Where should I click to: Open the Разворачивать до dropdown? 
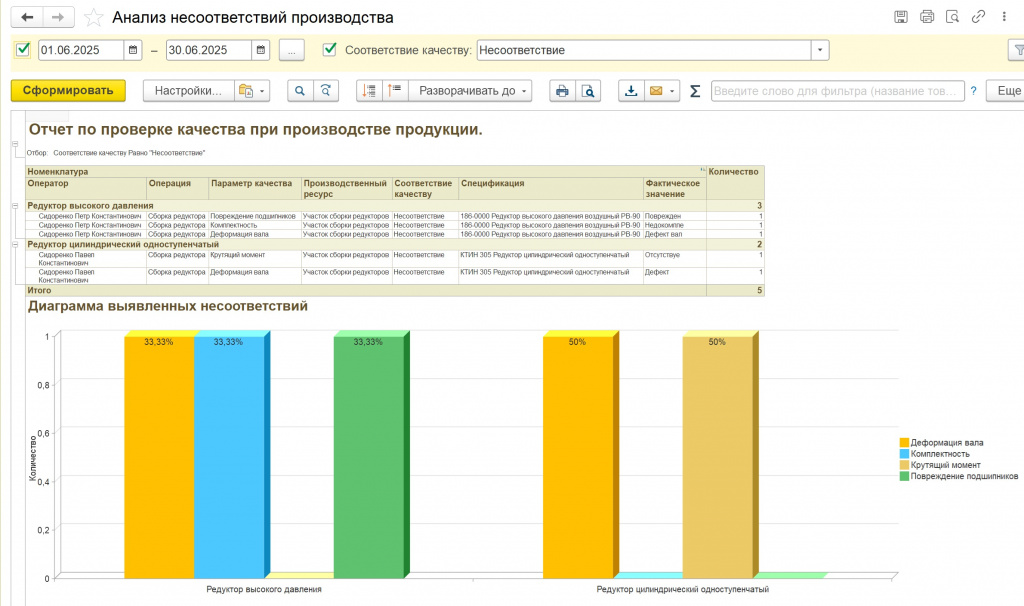(470, 91)
